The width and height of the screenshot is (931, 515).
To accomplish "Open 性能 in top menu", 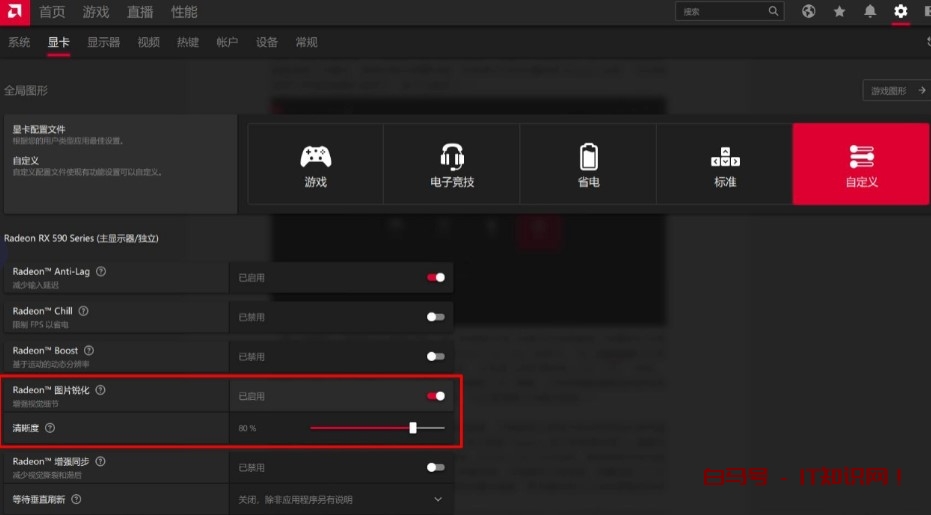I will (x=184, y=12).
